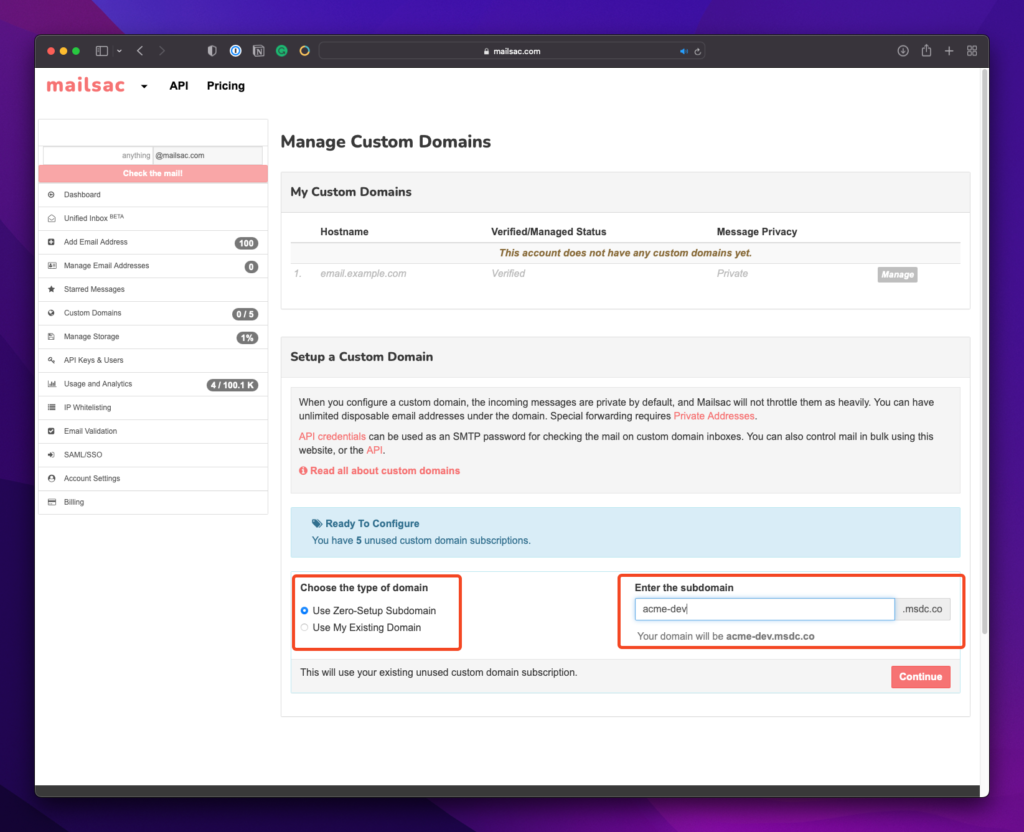Open the IP Whitelisting list icon
The width and height of the screenshot is (1024, 832).
click(52, 408)
